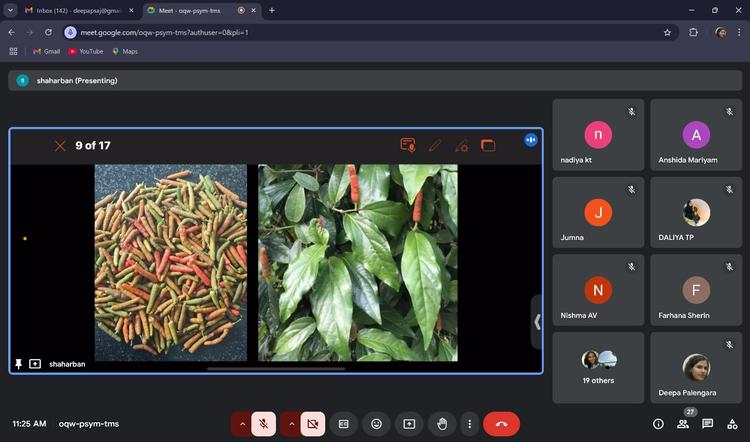Open the YouTube bookmark
The height and width of the screenshot is (442, 750).
(86, 51)
